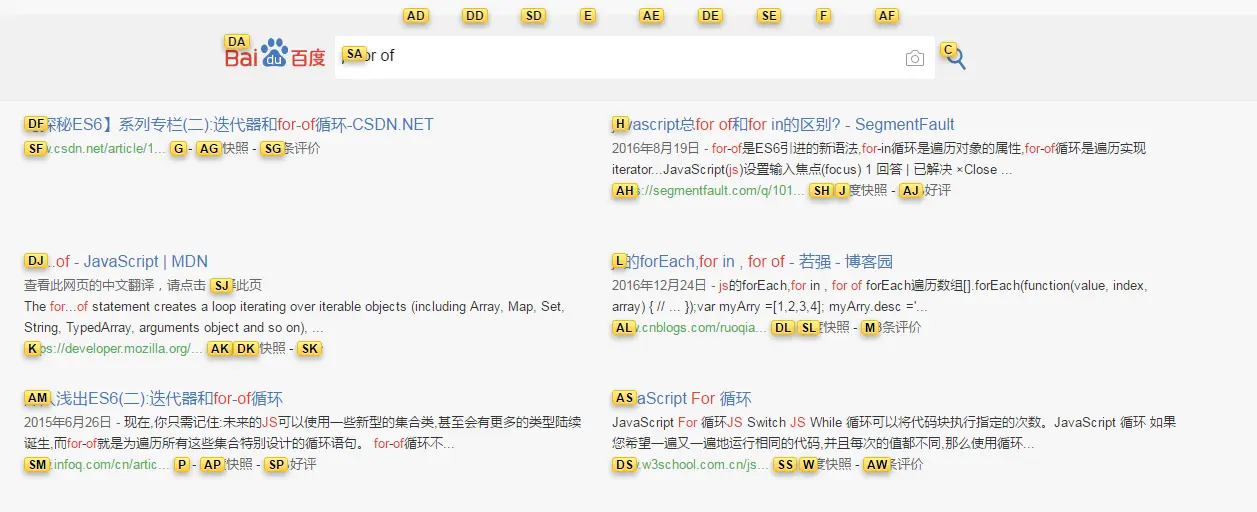Click the Baidu logo
This screenshot has height=512, width=1257.
pyautogui.click(x=275, y=54)
